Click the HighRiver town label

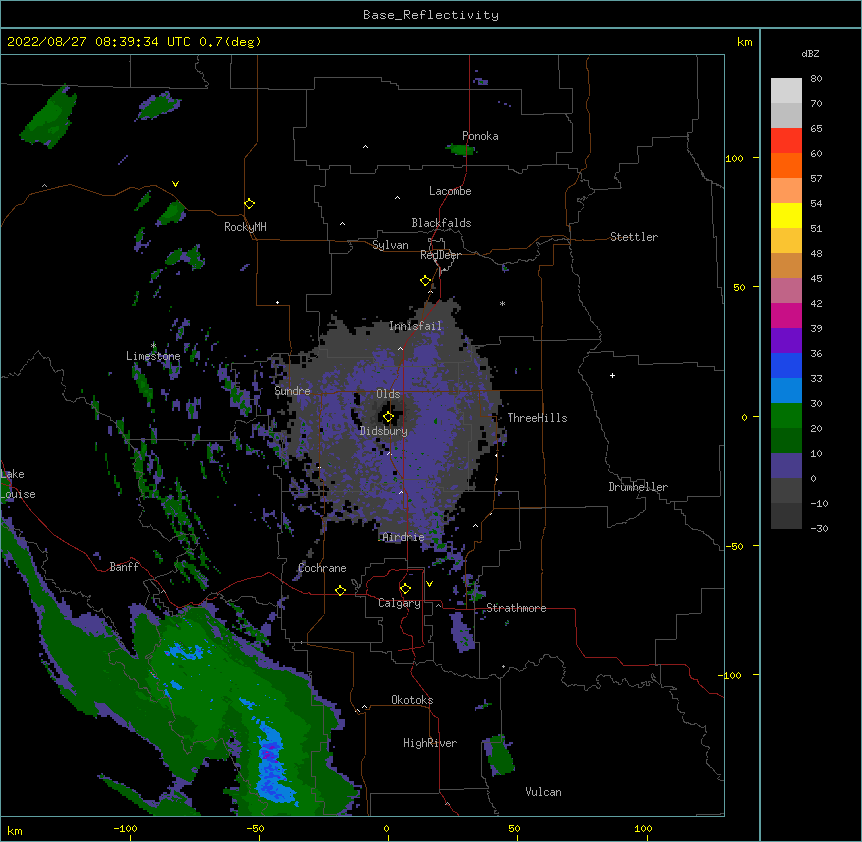(430, 743)
